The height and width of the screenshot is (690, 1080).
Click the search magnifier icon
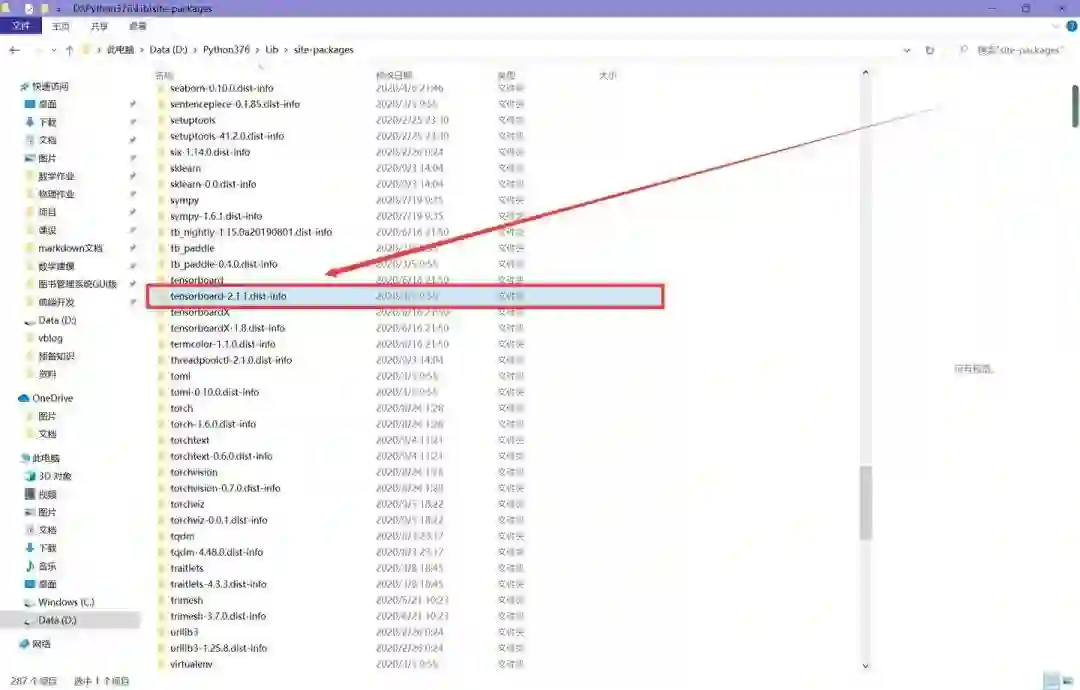point(963,50)
